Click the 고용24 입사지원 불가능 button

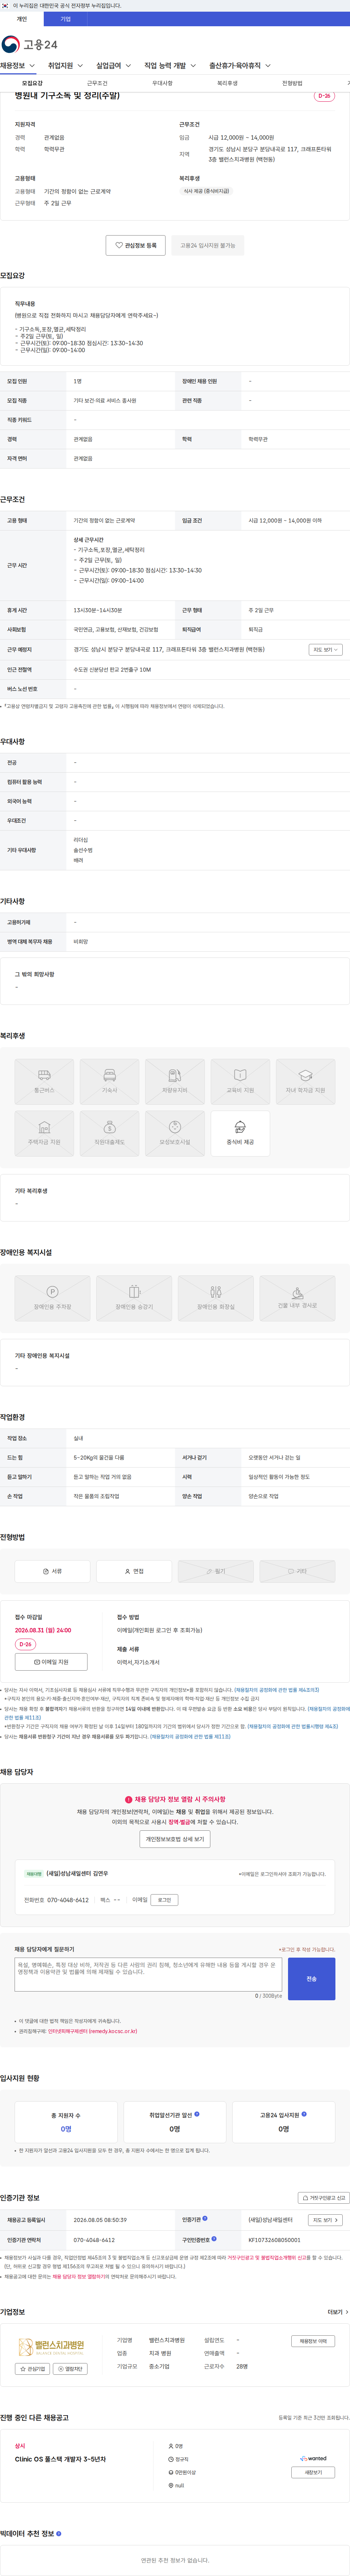(x=208, y=245)
